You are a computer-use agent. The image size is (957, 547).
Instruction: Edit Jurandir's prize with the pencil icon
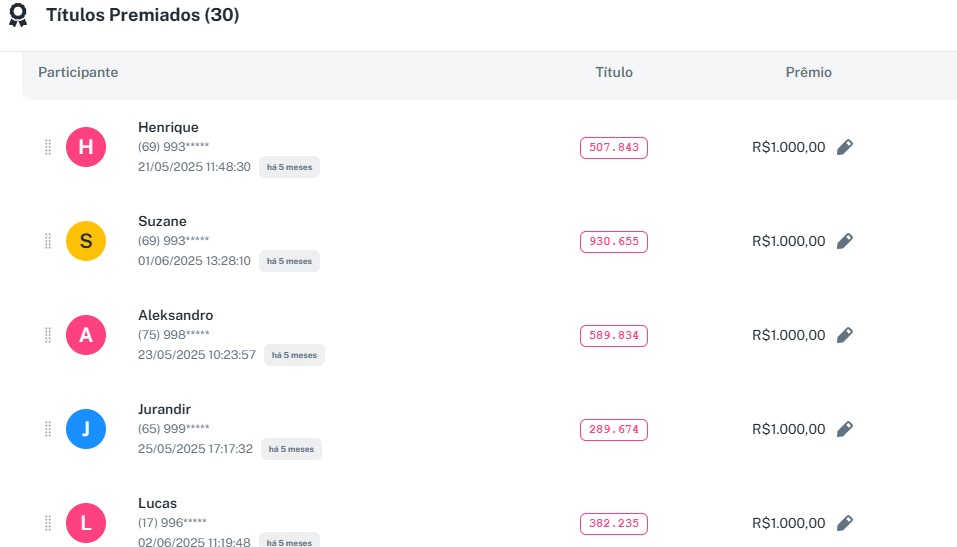[x=845, y=429]
